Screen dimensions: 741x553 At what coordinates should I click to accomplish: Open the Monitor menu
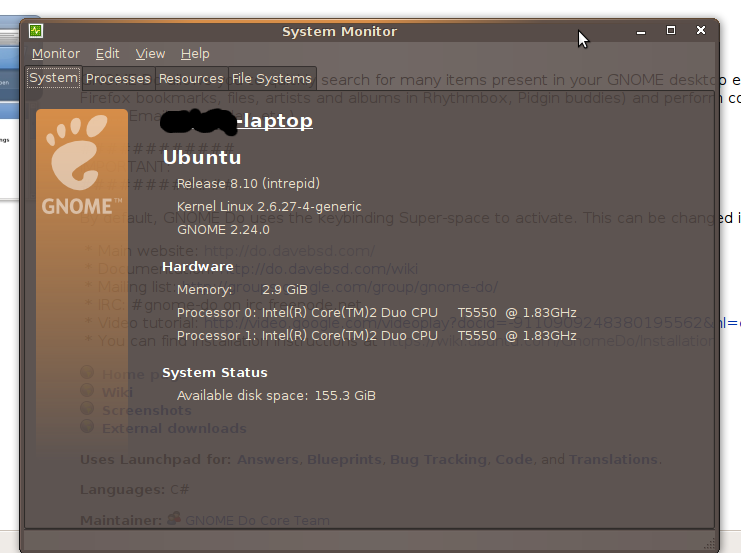click(x=56, y=54)
